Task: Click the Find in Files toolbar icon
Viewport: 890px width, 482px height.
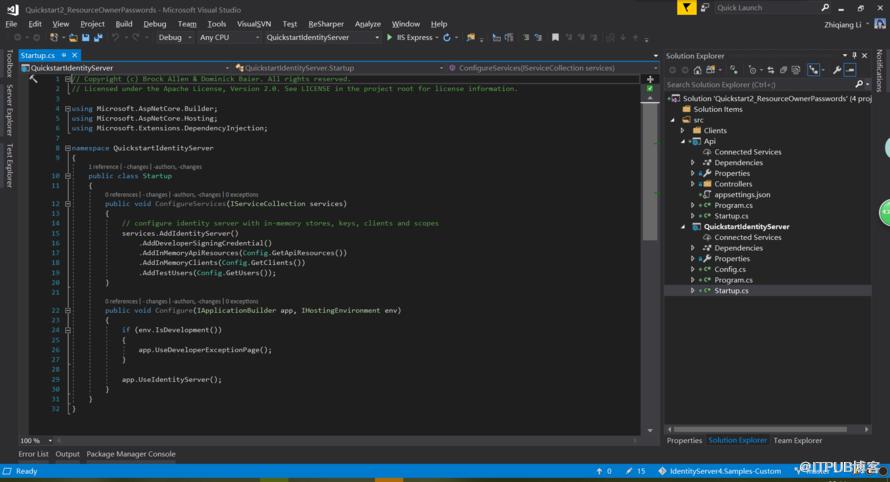Action: 471,37
